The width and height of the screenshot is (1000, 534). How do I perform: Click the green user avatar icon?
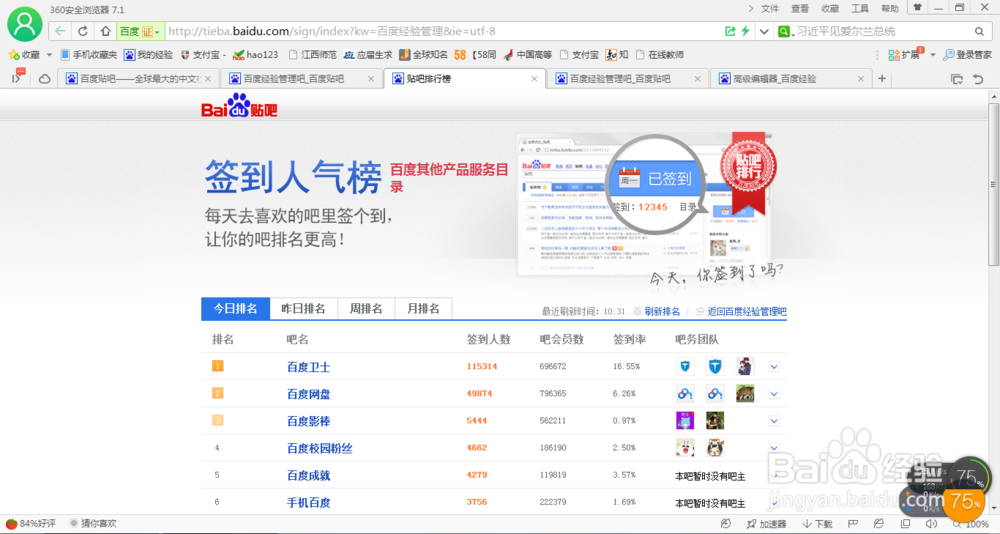click(x=25, y=24)
